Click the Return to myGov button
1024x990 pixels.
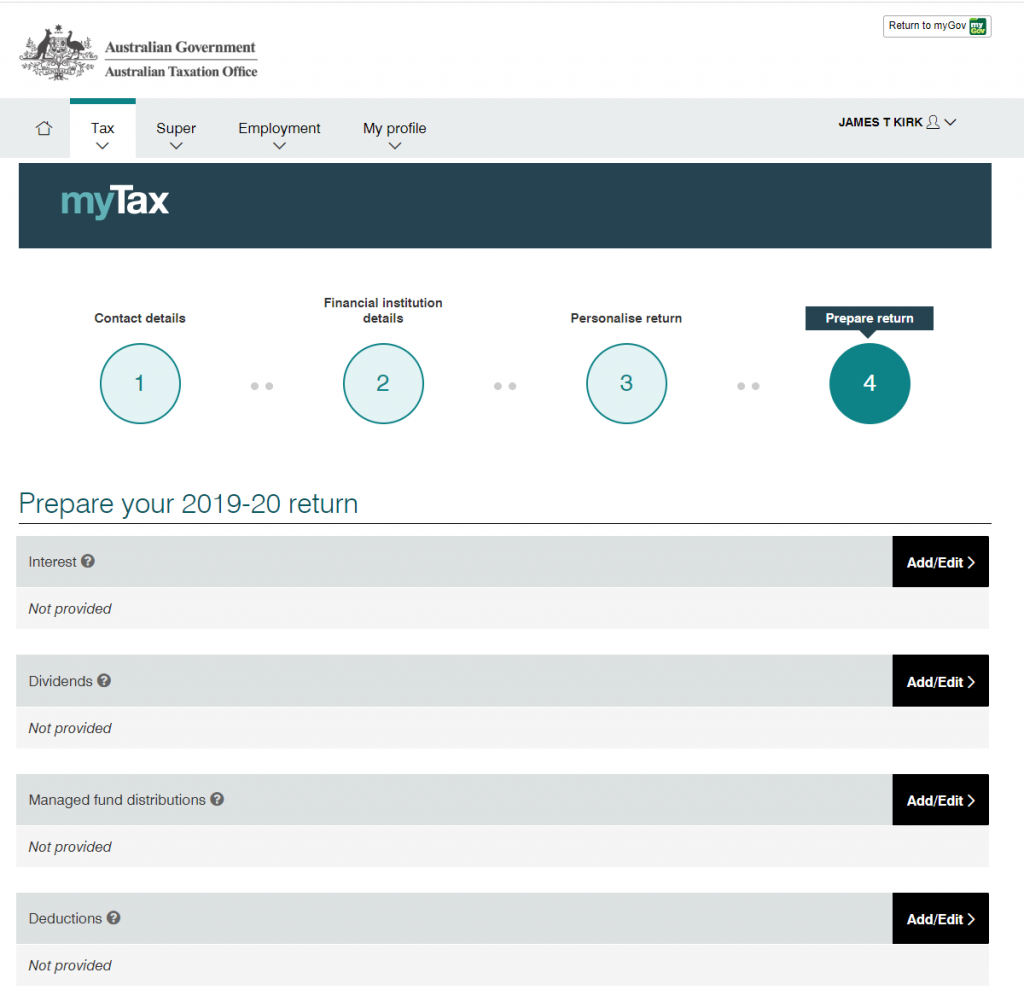coord(937,26)
